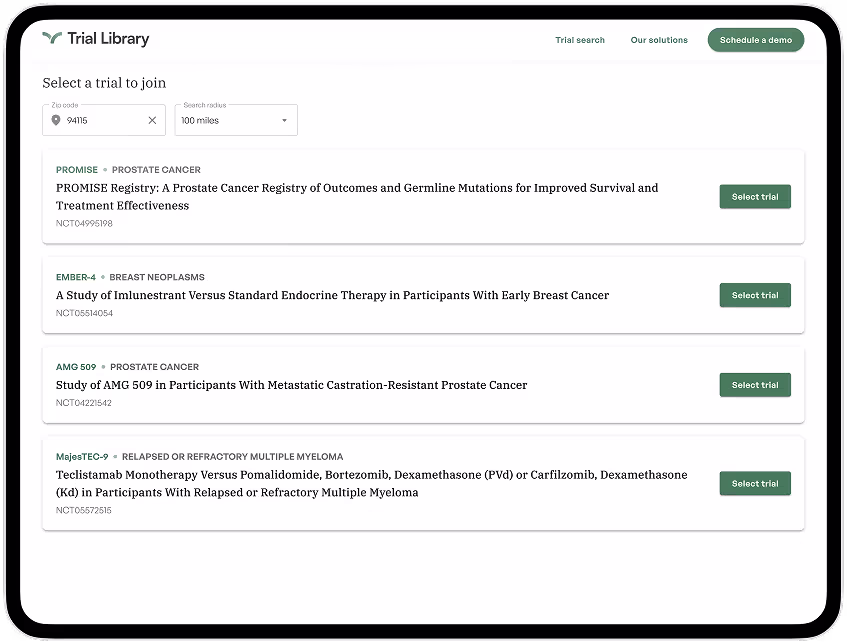Click the Trial Library leaf logo icon
This screenshot has width=847, height=644.
tap(52, 39)
